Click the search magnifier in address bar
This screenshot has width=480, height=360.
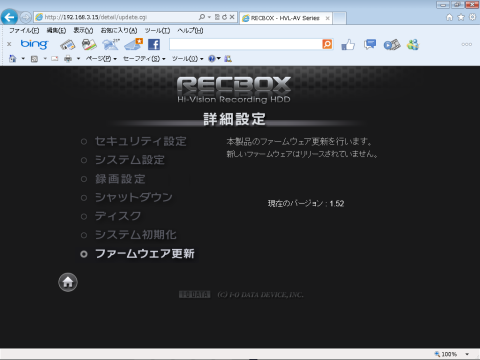tap(202, 17)
